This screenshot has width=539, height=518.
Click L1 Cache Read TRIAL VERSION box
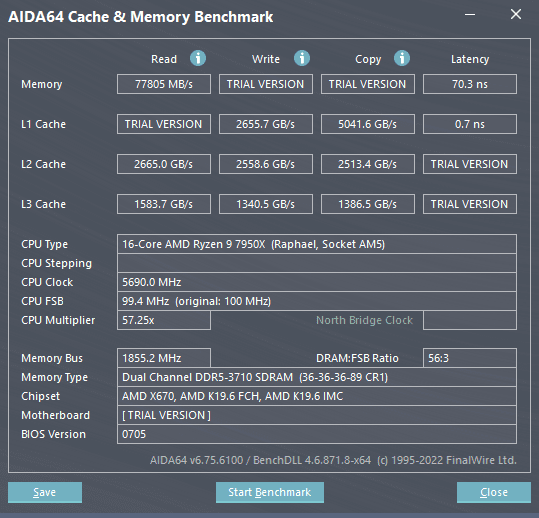(x=164, y=124)
